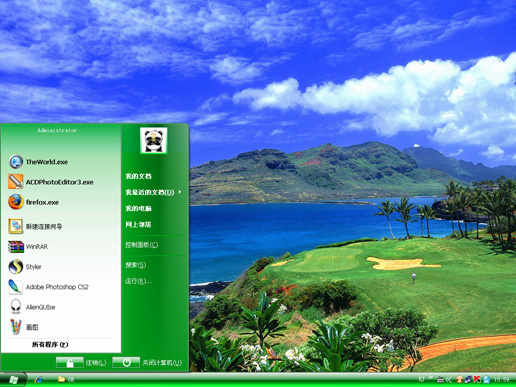The height and width of the screenshot is (387, 516).
Task: Click the Start button on the taskbar
Action: coord(13,380)
